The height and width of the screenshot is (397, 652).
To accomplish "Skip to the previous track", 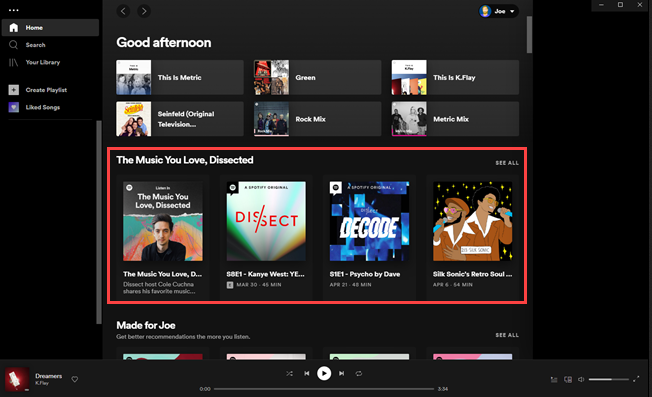I will point(306,374).
